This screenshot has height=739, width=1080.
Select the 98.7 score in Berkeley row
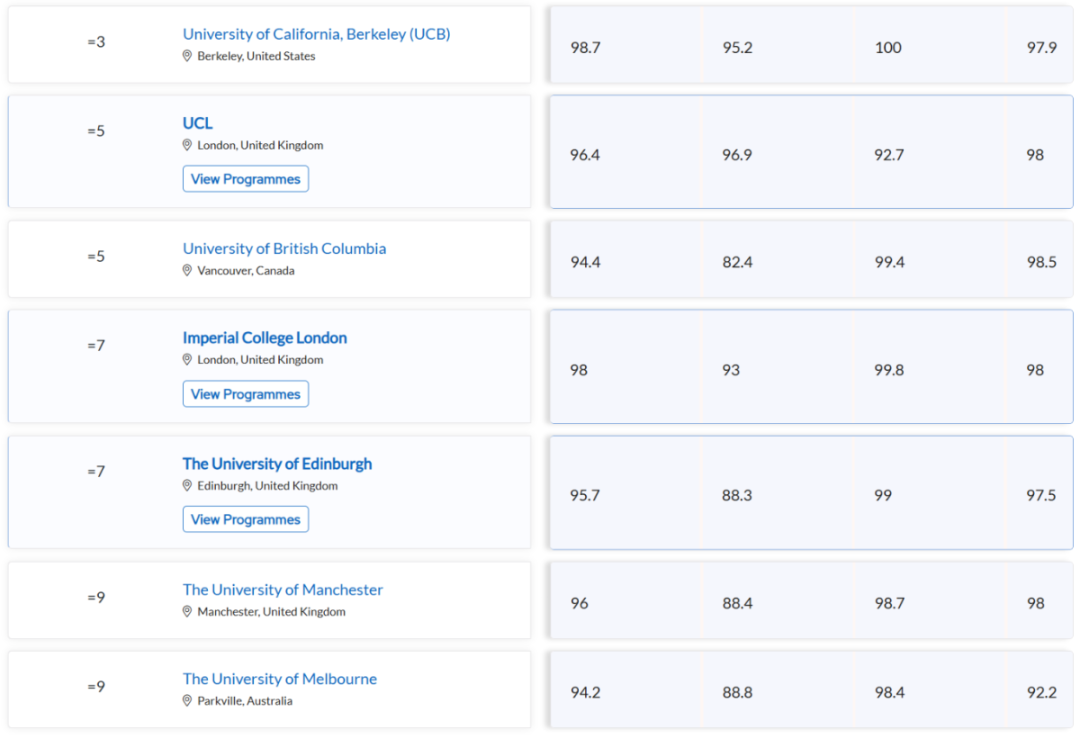pos(585,48)
